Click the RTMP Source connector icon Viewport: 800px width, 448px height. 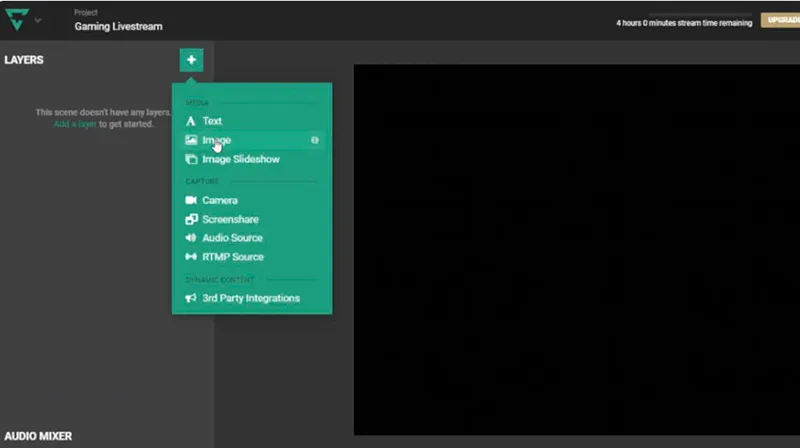(191, 257)
